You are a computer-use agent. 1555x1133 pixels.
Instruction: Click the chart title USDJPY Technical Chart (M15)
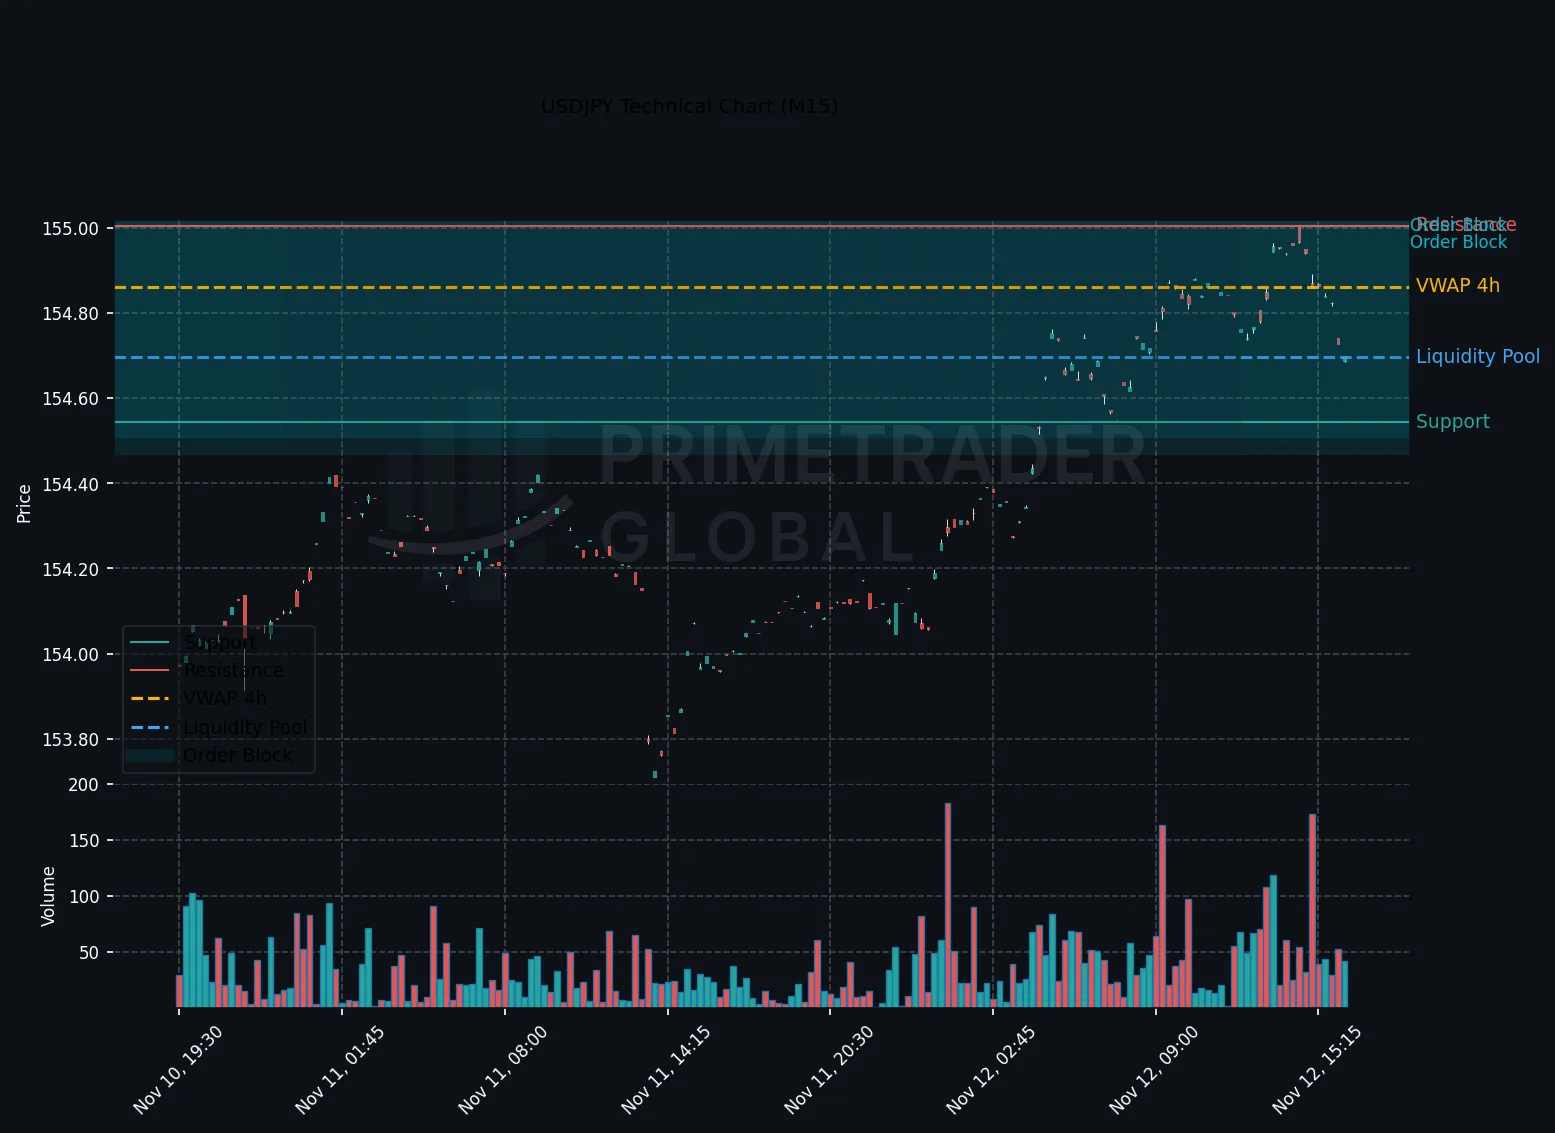point(689,106)
